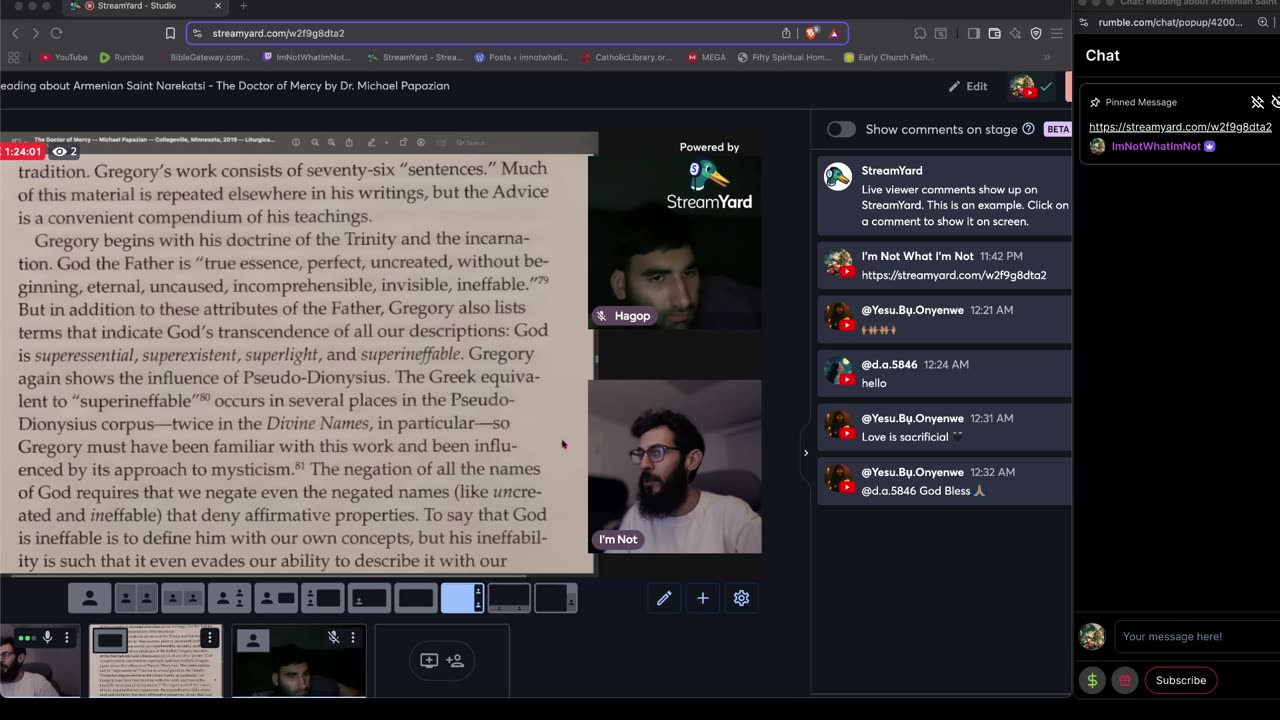1280x720 pixels.
Task: Mute the host microphone in backstage thumbnail
Action: [47, 637]
